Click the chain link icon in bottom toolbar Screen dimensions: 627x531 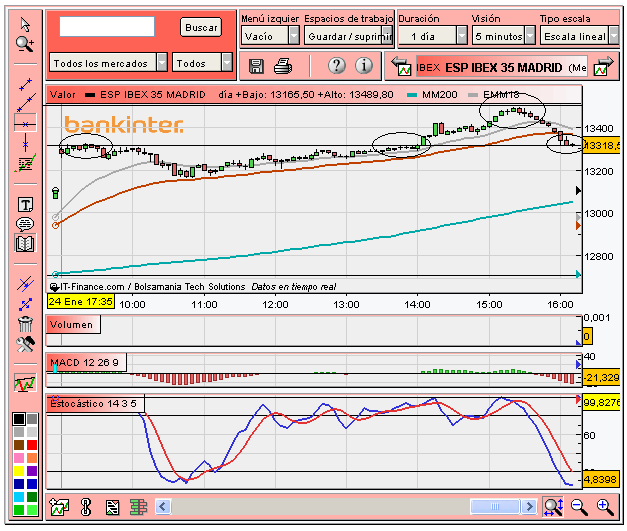pyautogui.click(x=86, y=507)
